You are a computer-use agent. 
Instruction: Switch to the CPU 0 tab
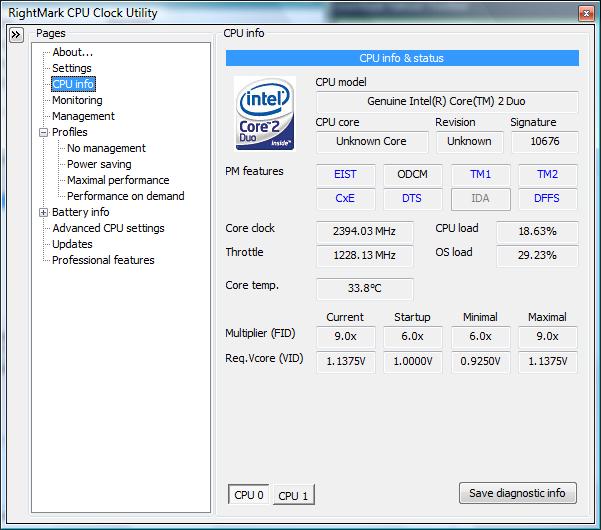(248, 495)
